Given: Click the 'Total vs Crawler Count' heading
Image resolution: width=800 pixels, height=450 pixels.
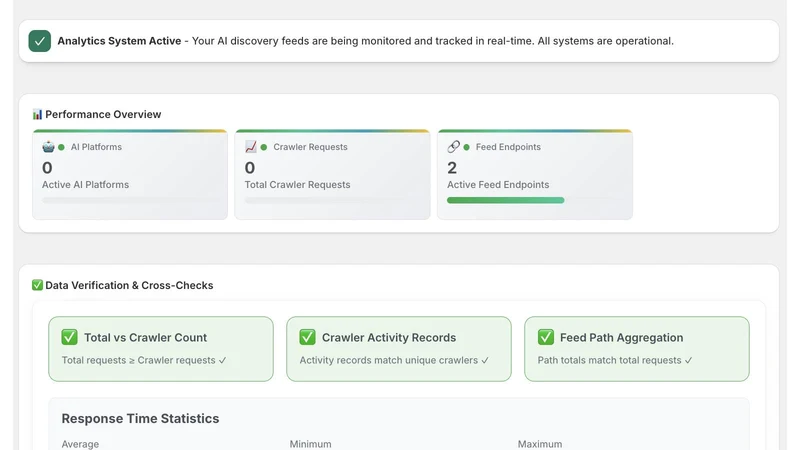Looking at the screenshot, I should click(145, 337).
